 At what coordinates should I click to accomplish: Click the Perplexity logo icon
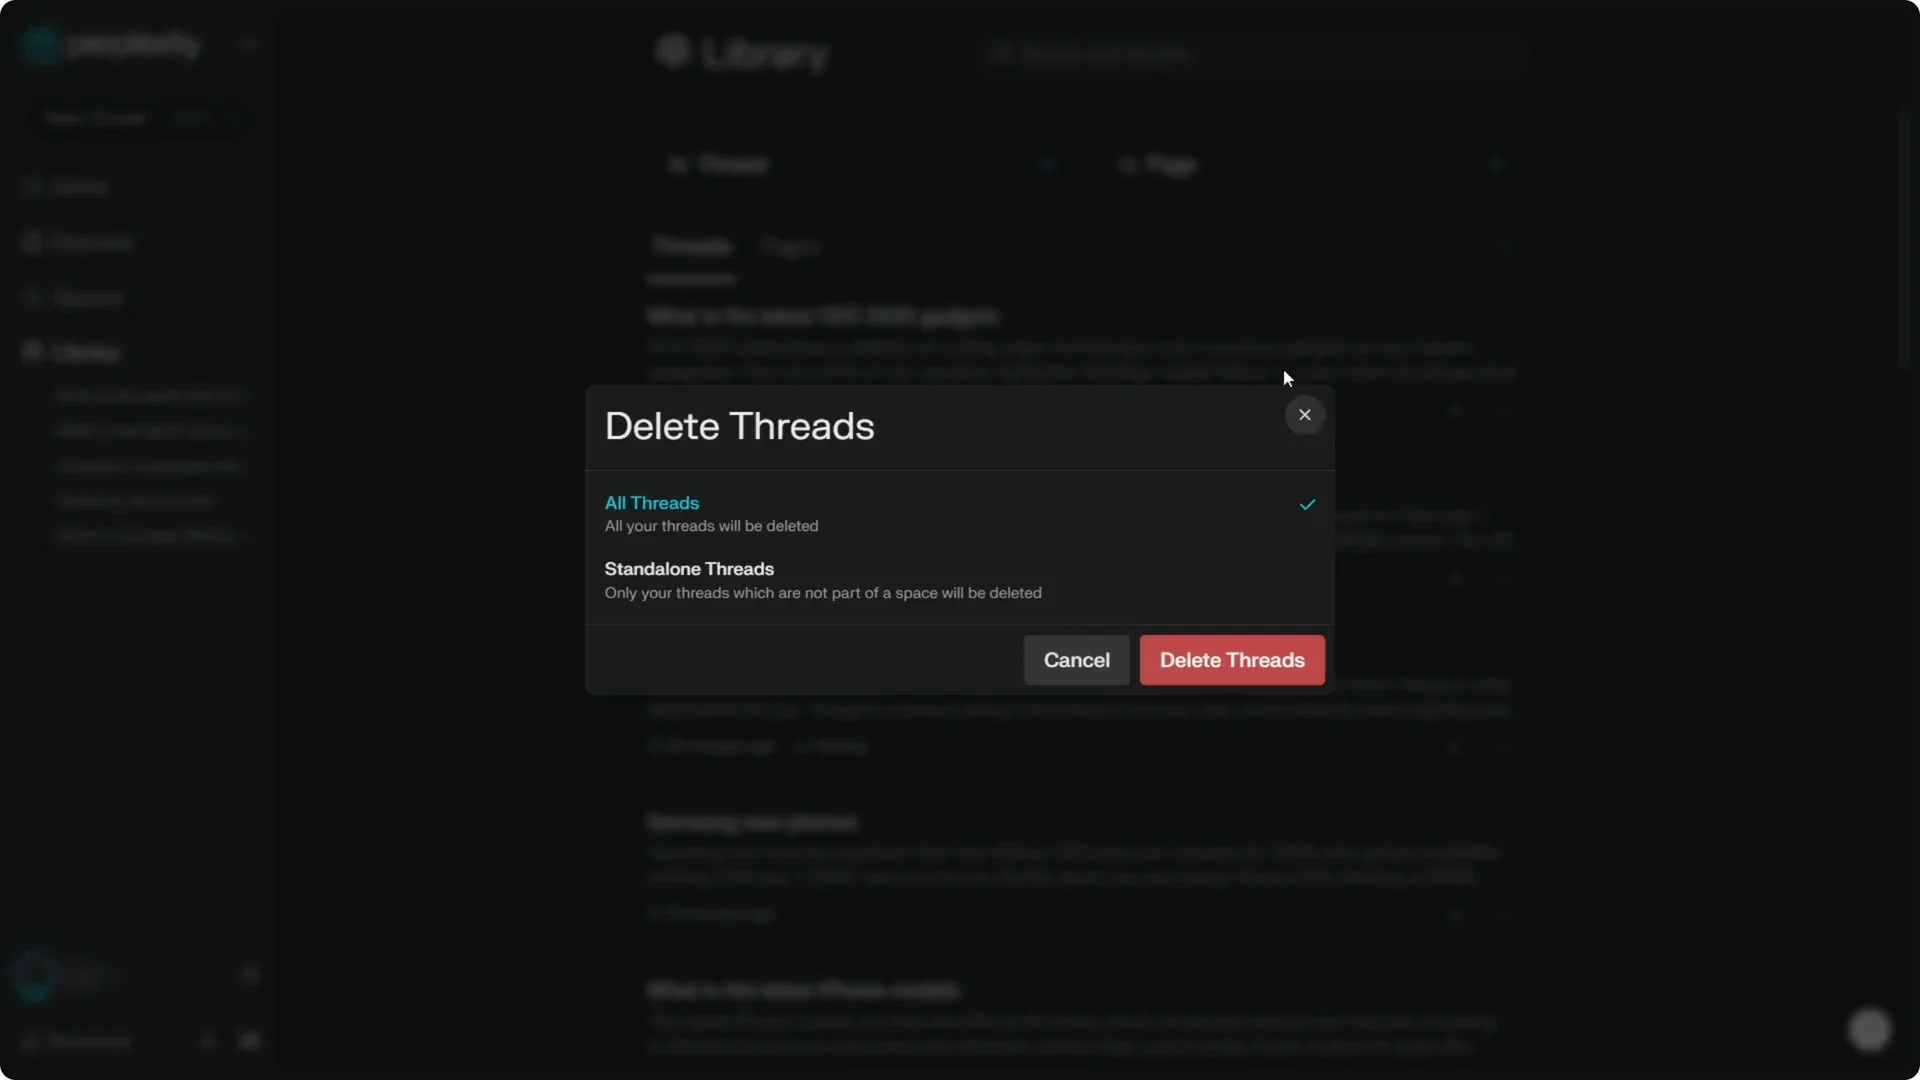[x=38, y=44]
